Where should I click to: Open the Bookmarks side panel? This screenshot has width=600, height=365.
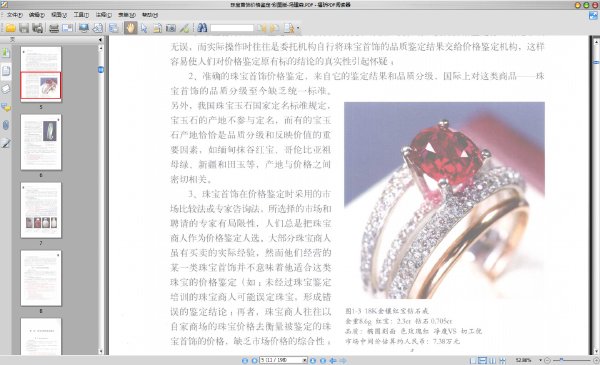tap(6, 52)
